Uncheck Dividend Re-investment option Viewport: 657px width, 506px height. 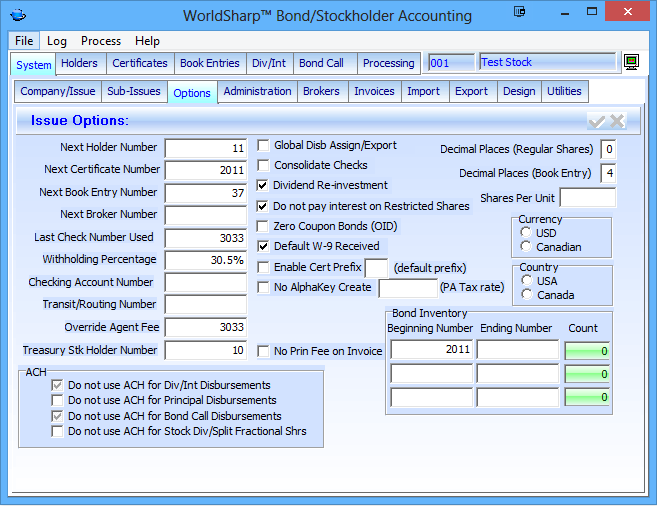pyautogui.click(x=264, y=185)
